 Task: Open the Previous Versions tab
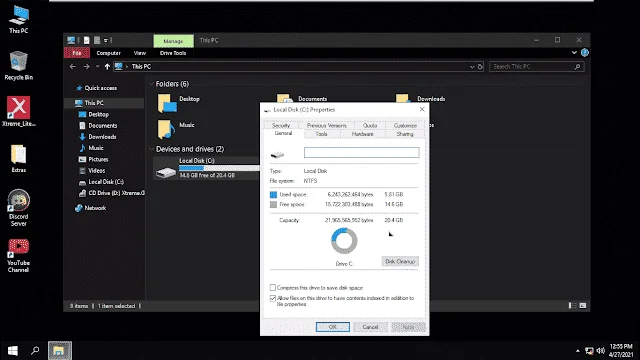click(327, 126)
